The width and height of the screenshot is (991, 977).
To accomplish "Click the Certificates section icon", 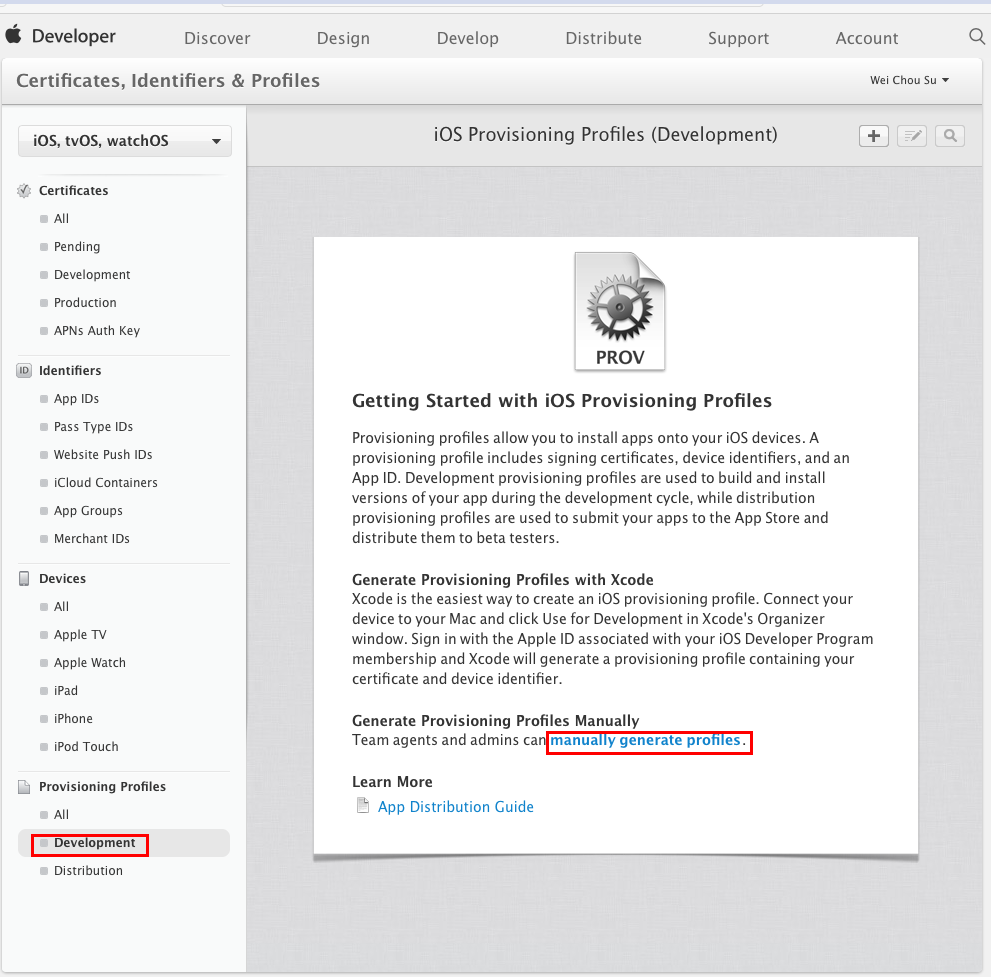I will (x=24, y=191).
